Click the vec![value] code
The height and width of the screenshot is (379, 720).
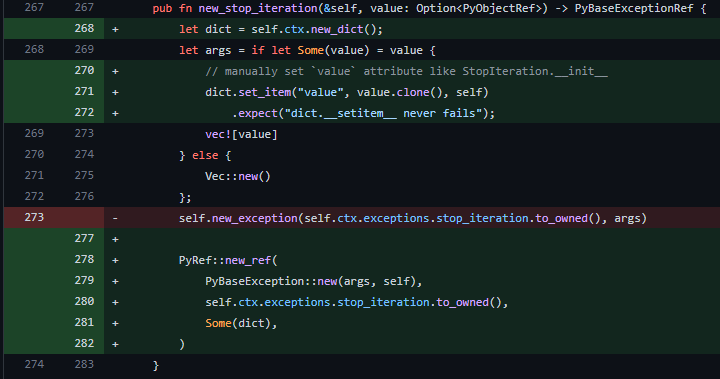tap(241, 135)
